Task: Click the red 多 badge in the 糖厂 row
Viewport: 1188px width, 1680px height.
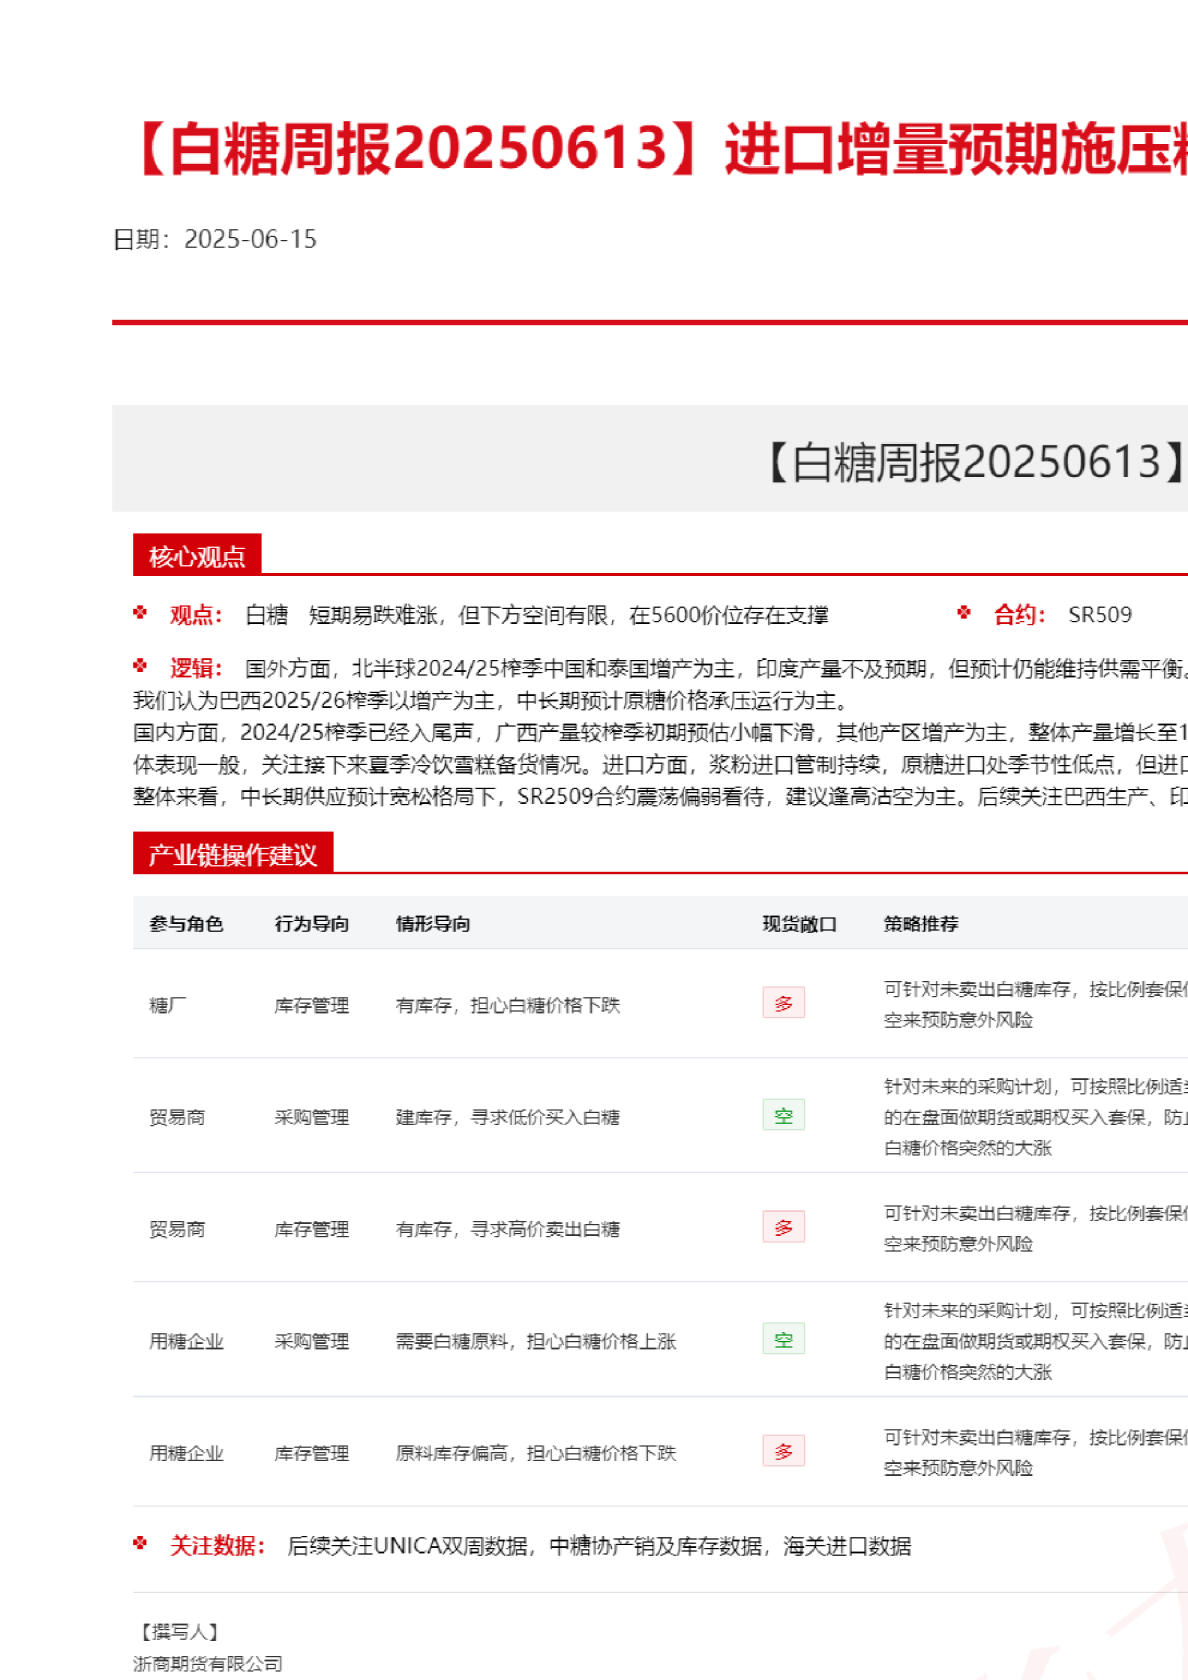Action: click(783, 1003)
